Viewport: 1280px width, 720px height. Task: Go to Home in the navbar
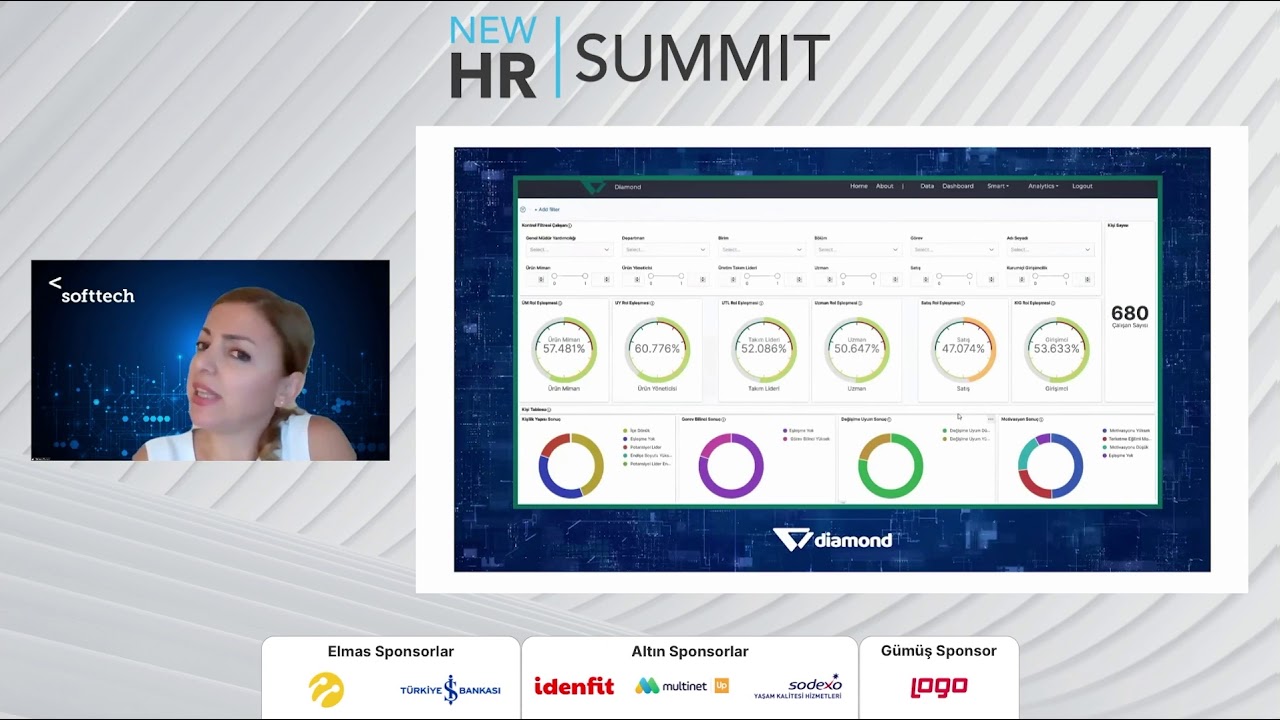tap(859, 186)
